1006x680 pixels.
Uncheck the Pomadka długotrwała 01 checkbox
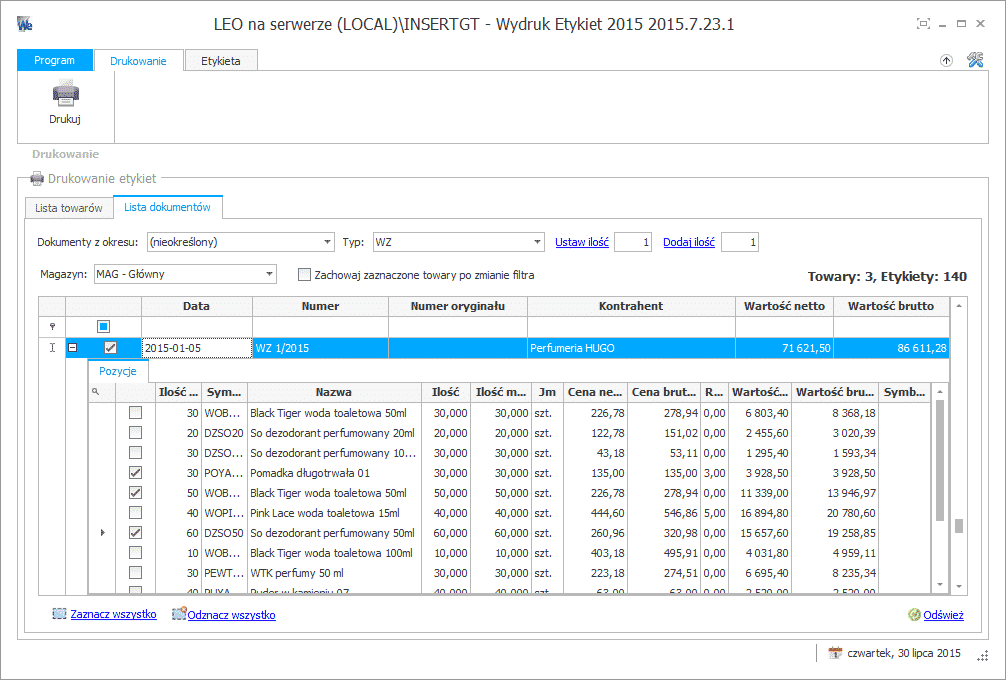point(135,473)
